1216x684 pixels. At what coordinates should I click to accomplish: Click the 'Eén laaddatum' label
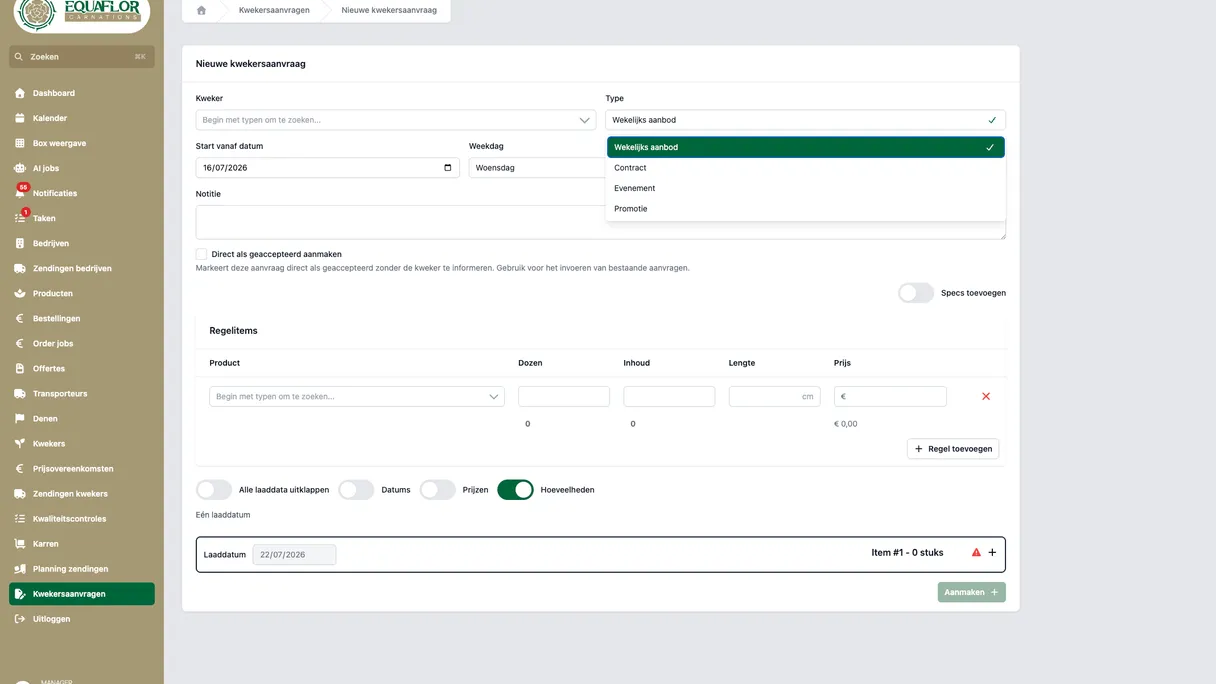tap(223, 515)
